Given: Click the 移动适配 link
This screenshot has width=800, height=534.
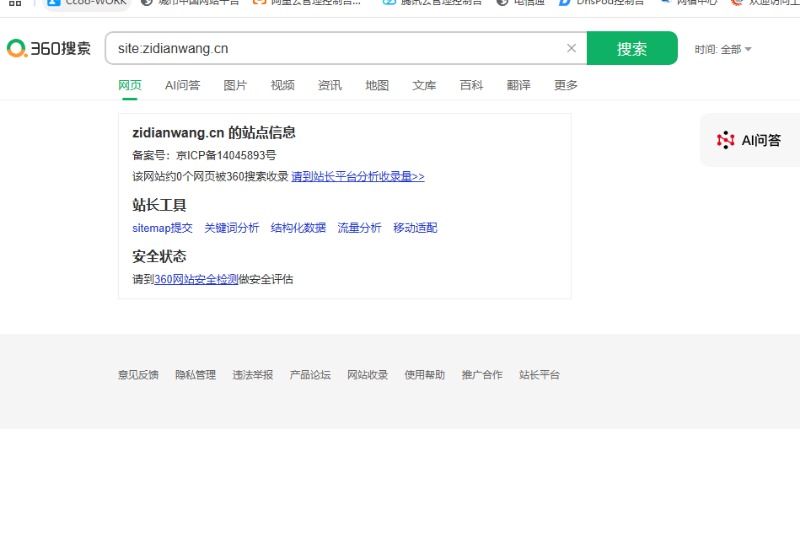Looking at the screenshot, I should tap(415, 228).
